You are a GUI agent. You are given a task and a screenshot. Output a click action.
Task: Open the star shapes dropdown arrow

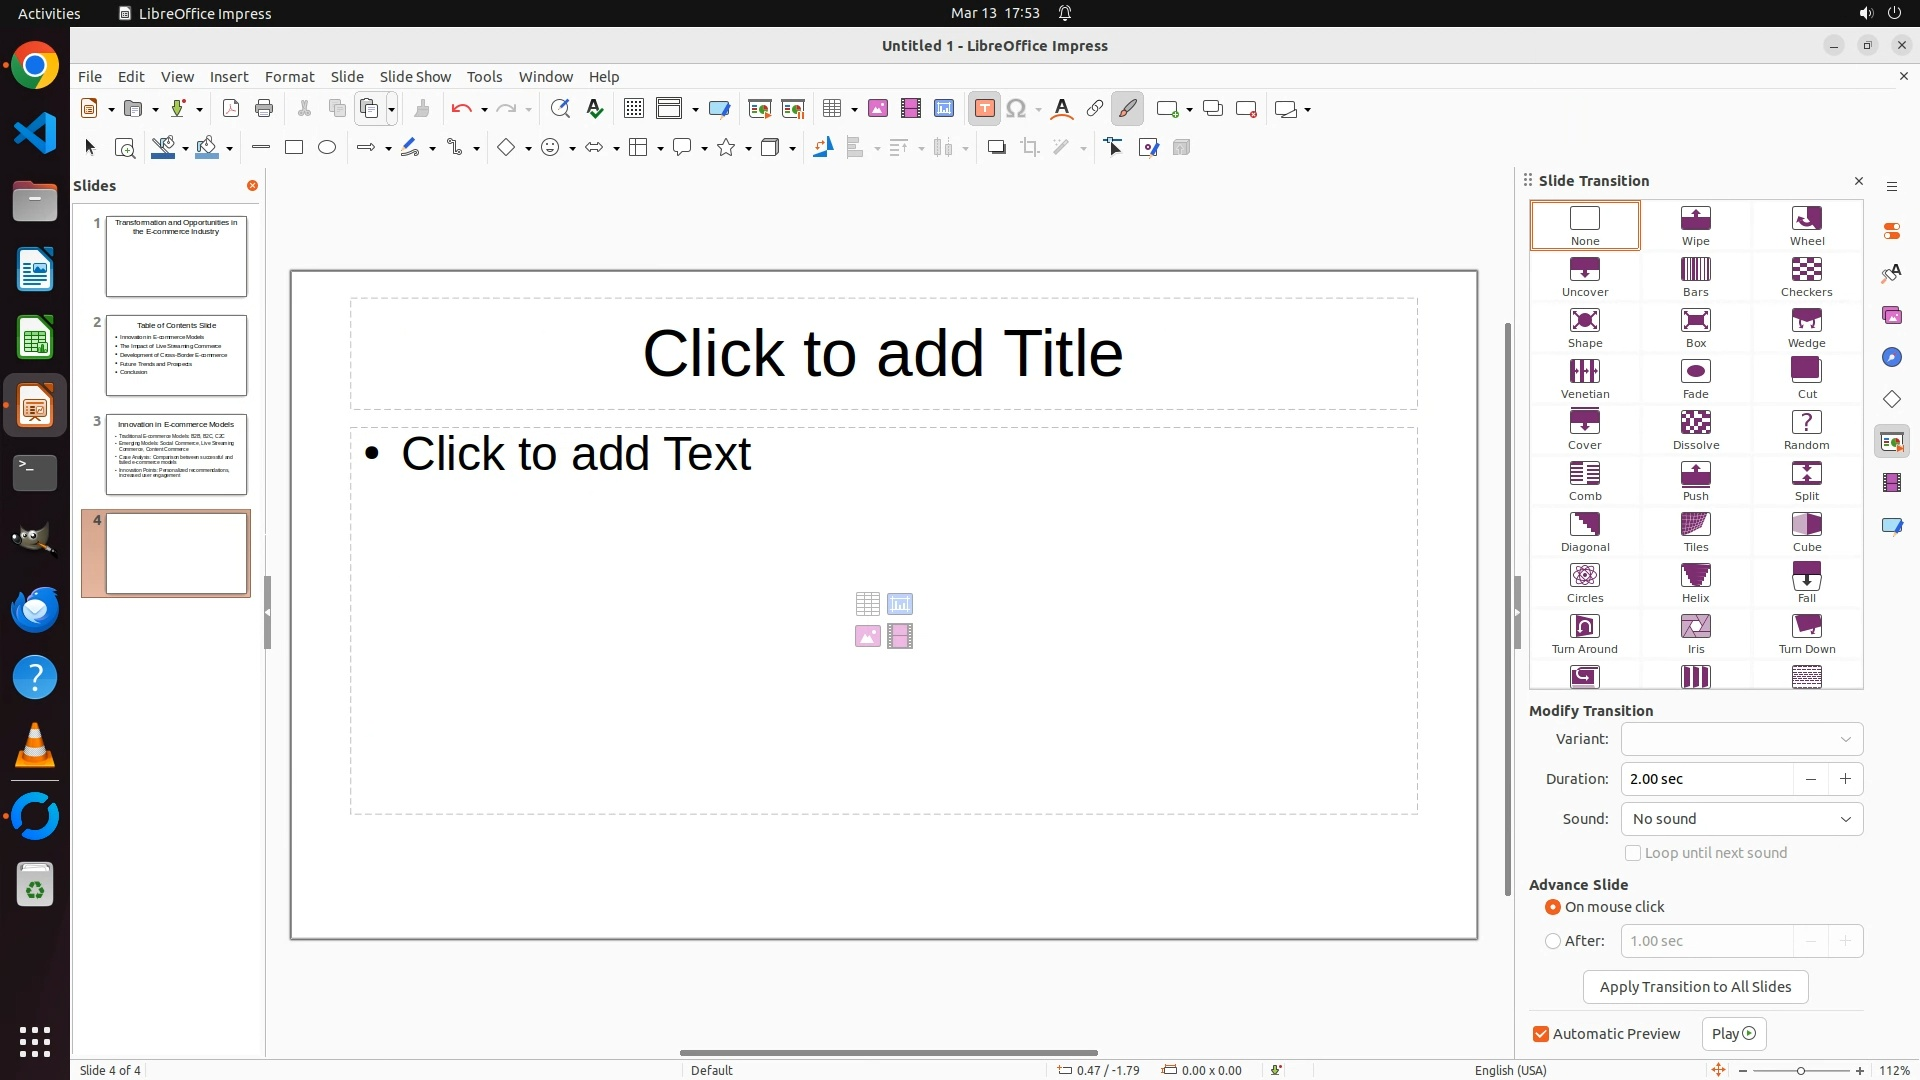point(748,149)
